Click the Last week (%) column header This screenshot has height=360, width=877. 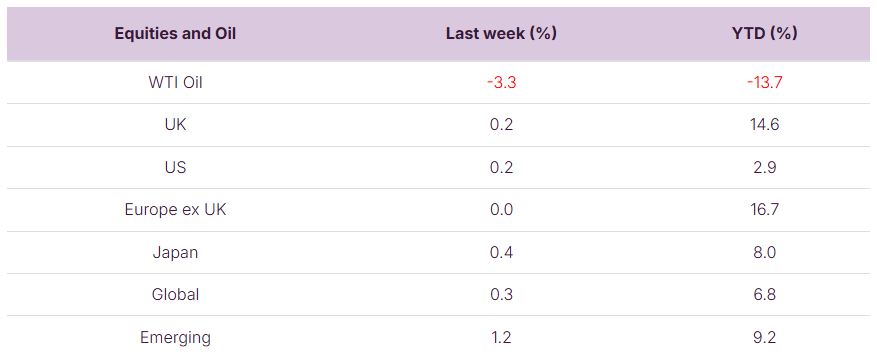[x=501, y=34]
